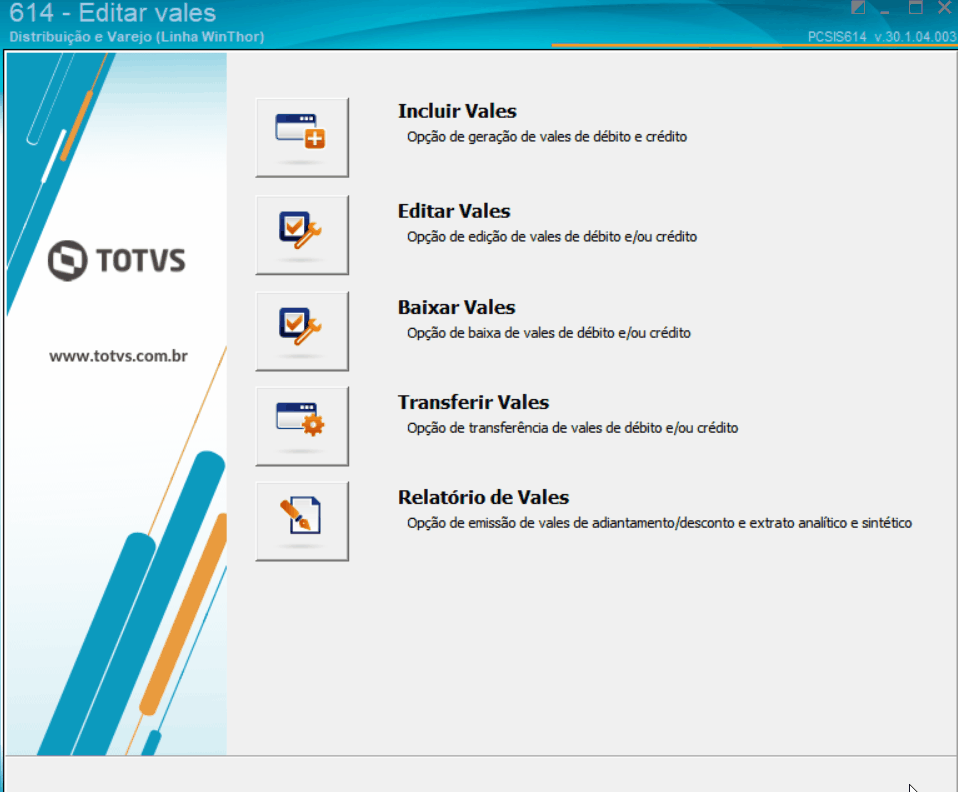Open the Transferir Vales gear icon button
The width and height of the screenshot is (958, 792).
[x=302, y=426]
